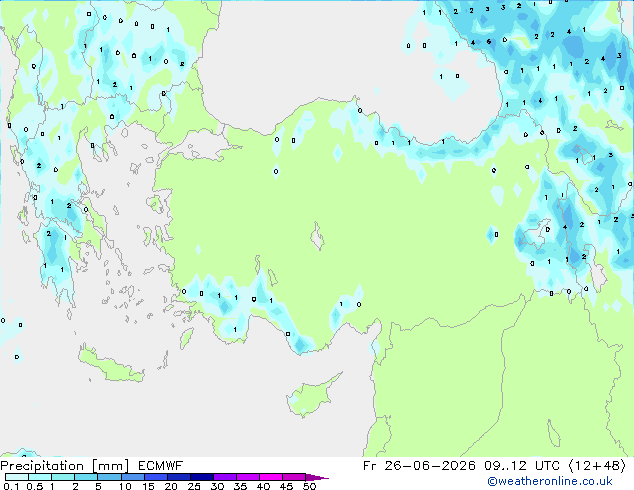Click Lake Tuz outline in central Turkey
Image resolution: width=634 pixels, height=490 pixels.
(317, 236)
